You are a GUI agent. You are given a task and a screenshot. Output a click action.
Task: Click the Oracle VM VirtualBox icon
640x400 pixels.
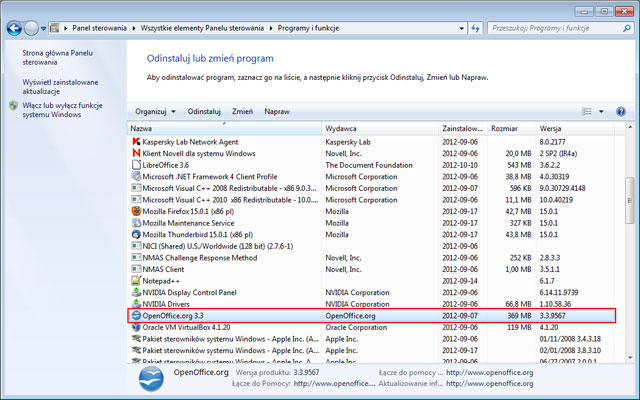136,326
